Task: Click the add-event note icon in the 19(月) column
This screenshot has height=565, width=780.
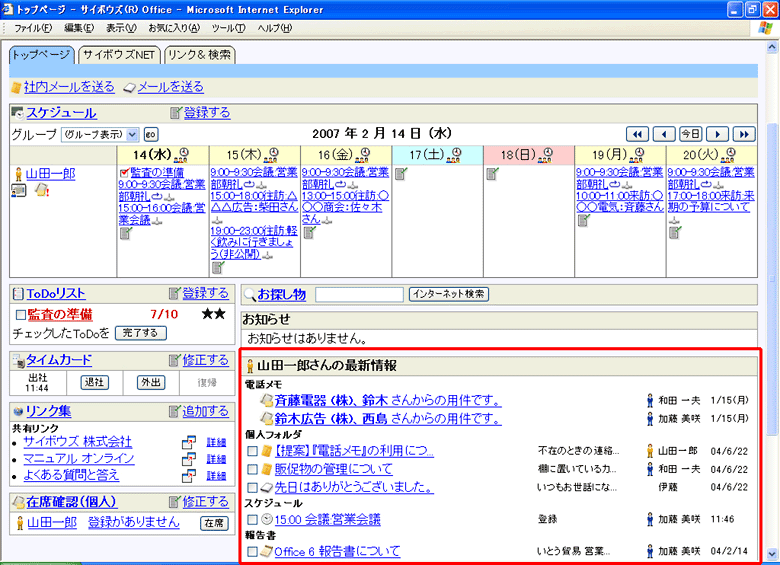Action: coord(584,220)
